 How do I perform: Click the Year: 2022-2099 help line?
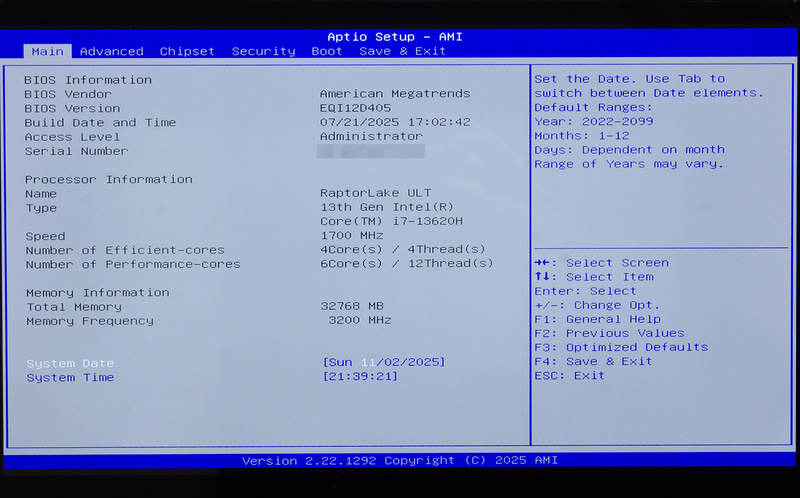tap(594, 122)
